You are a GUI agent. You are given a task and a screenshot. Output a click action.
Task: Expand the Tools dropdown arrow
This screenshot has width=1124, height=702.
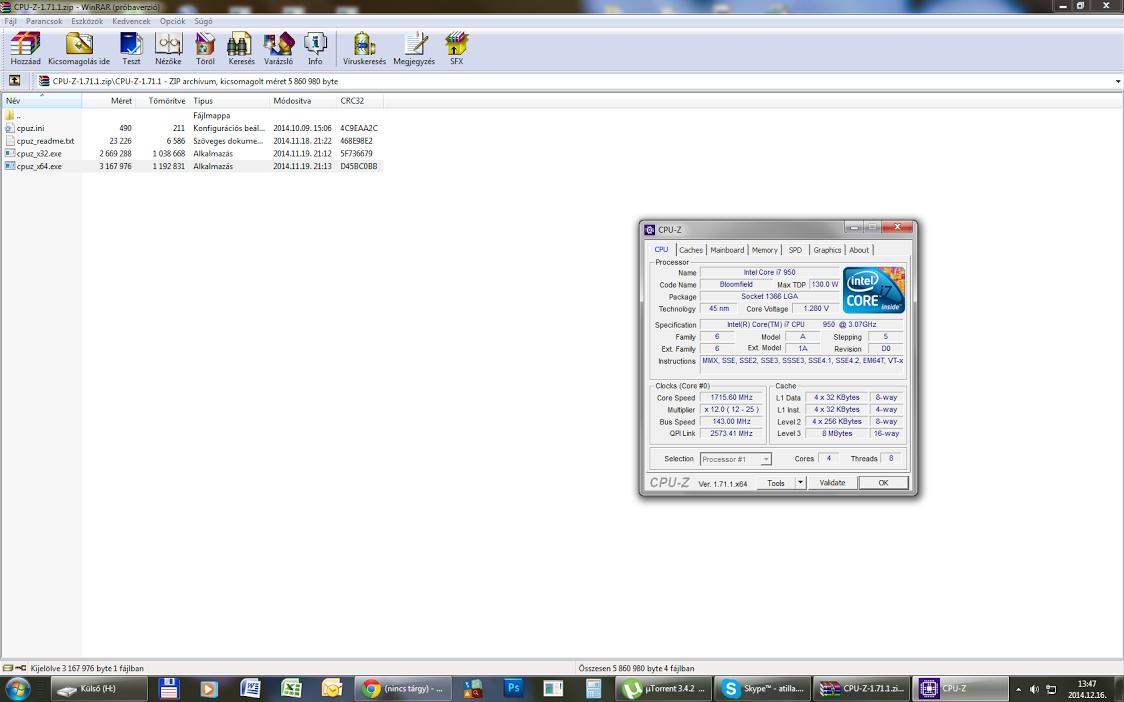coord(801,483)
